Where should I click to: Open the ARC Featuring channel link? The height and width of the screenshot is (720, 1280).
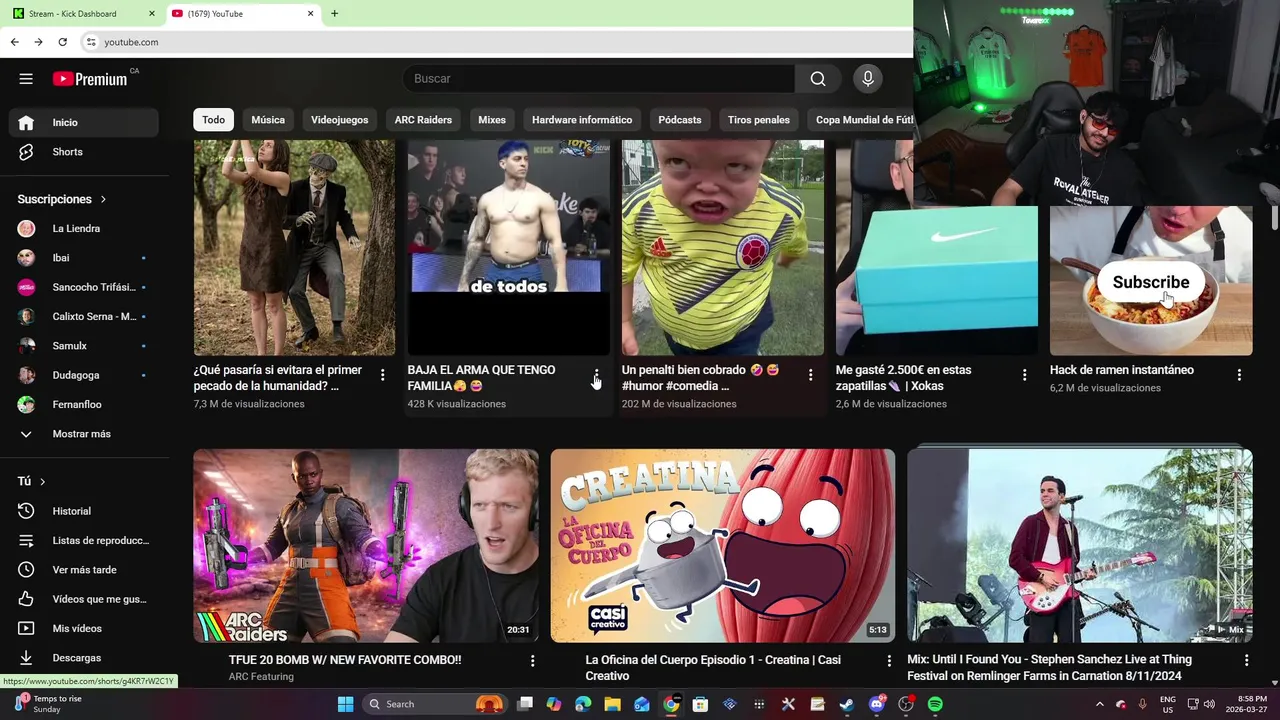coord(261,677)
